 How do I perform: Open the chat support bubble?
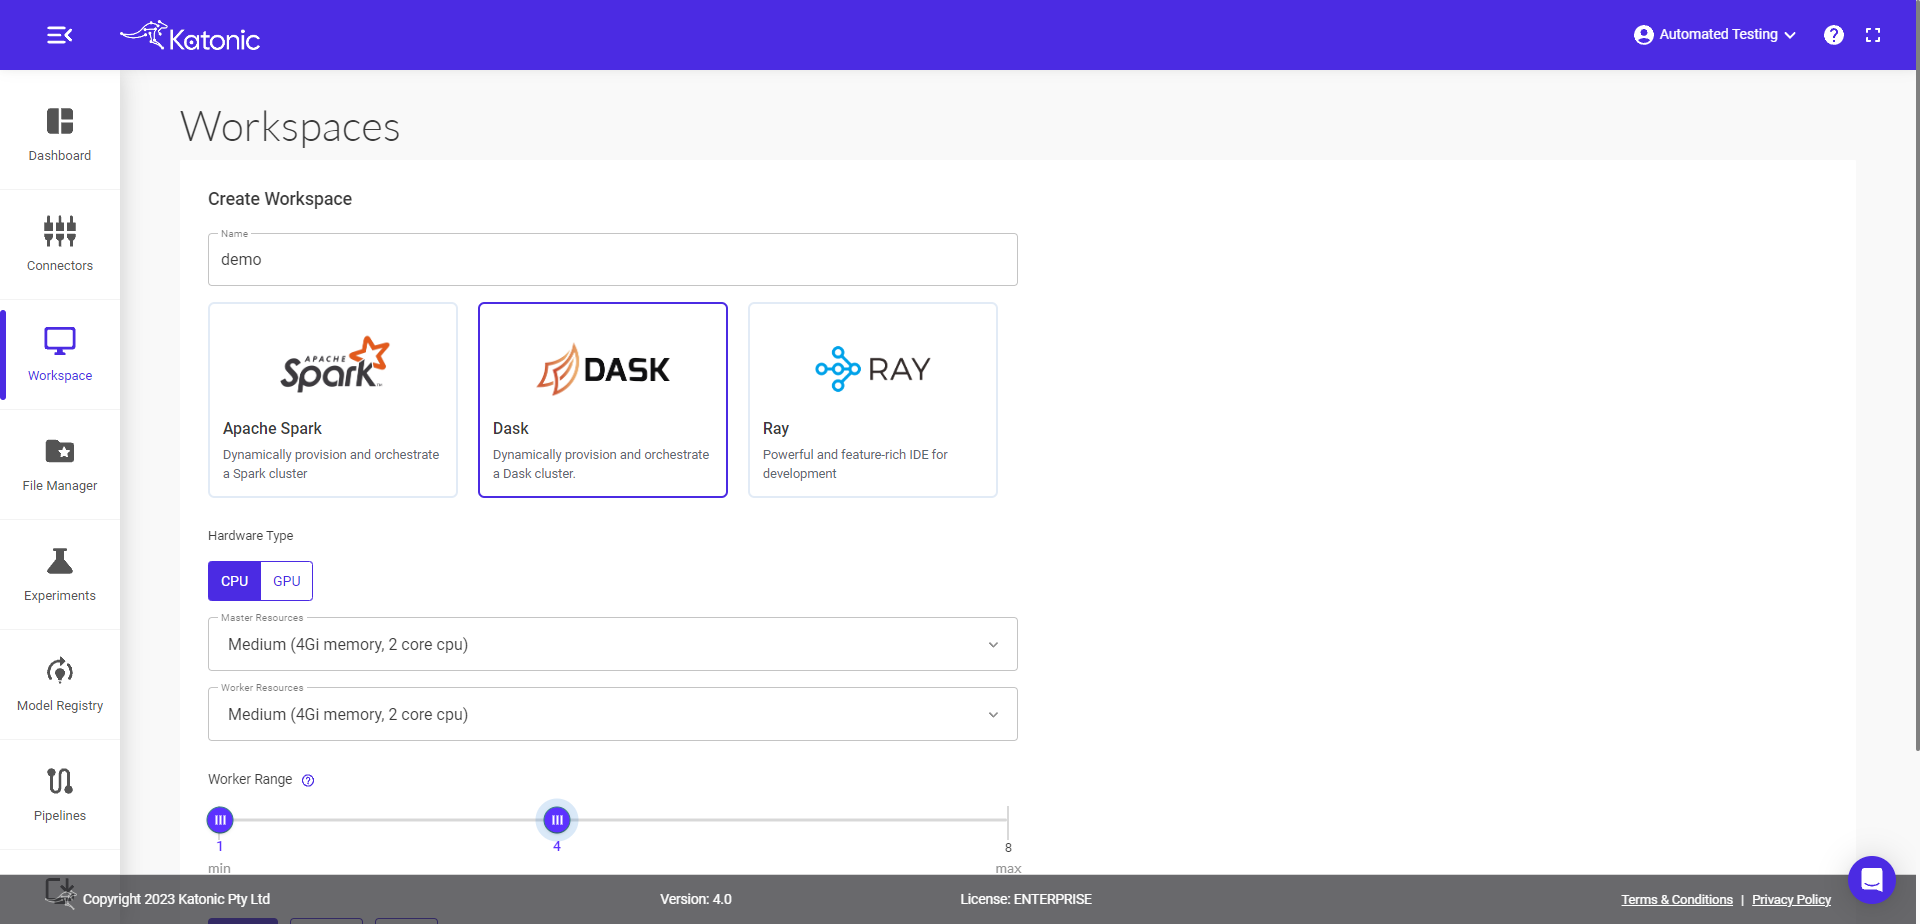1872,880
